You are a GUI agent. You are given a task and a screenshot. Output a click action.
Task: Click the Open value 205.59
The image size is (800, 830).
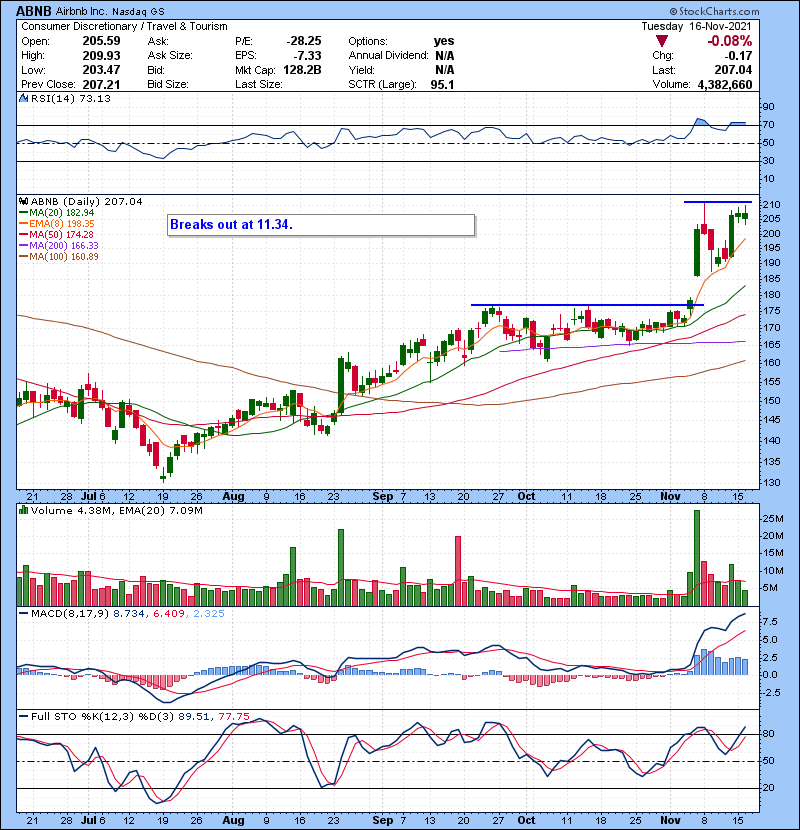pyautogui.click(x=101, y=41)
